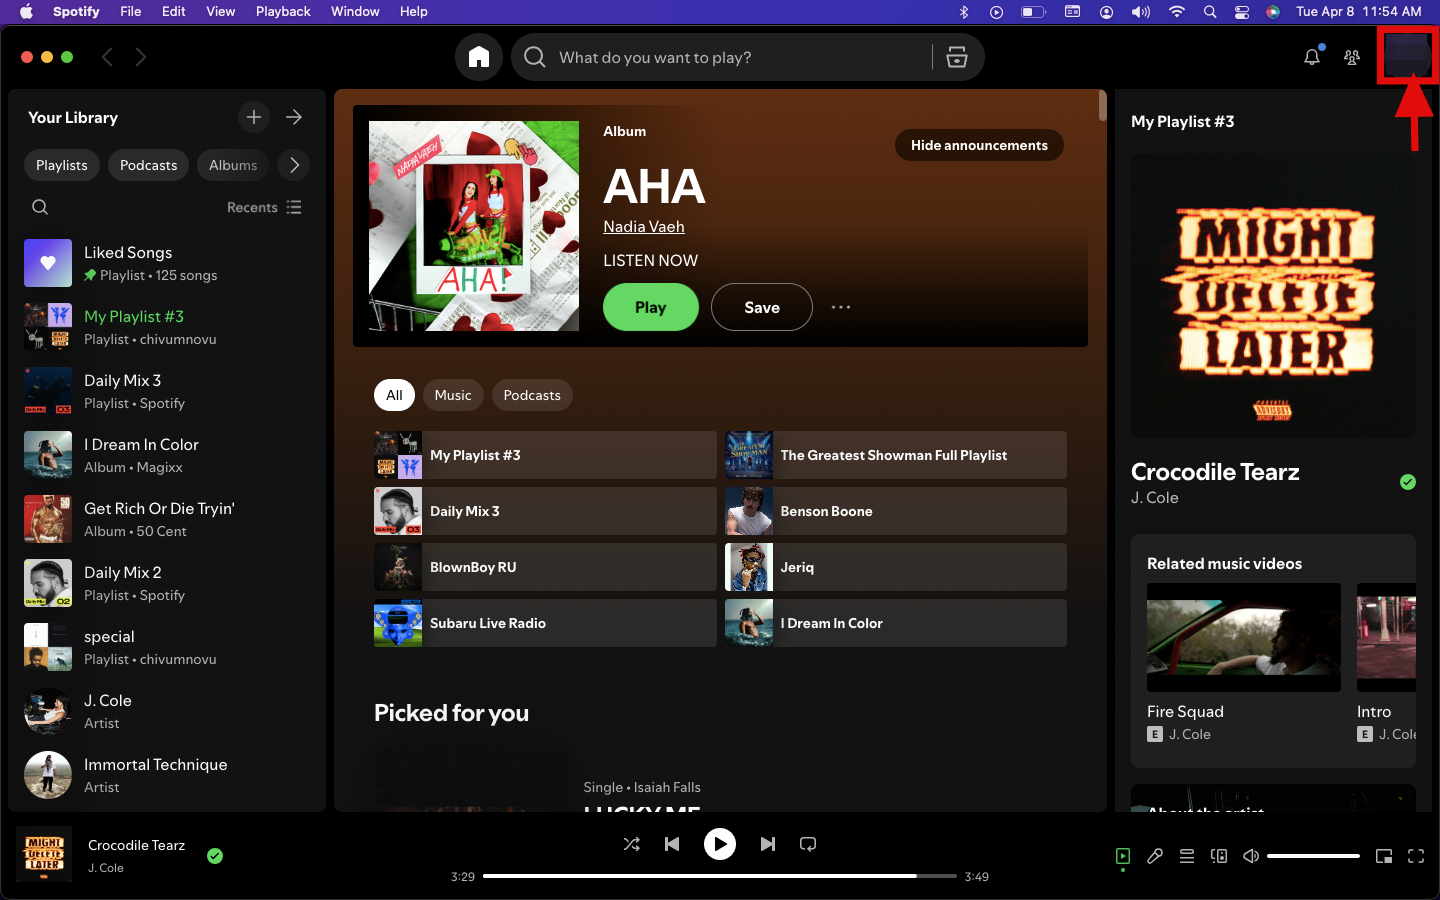Navigate forward with the right arrow
Screen dimensions: 1440x900
pos(141,57)
